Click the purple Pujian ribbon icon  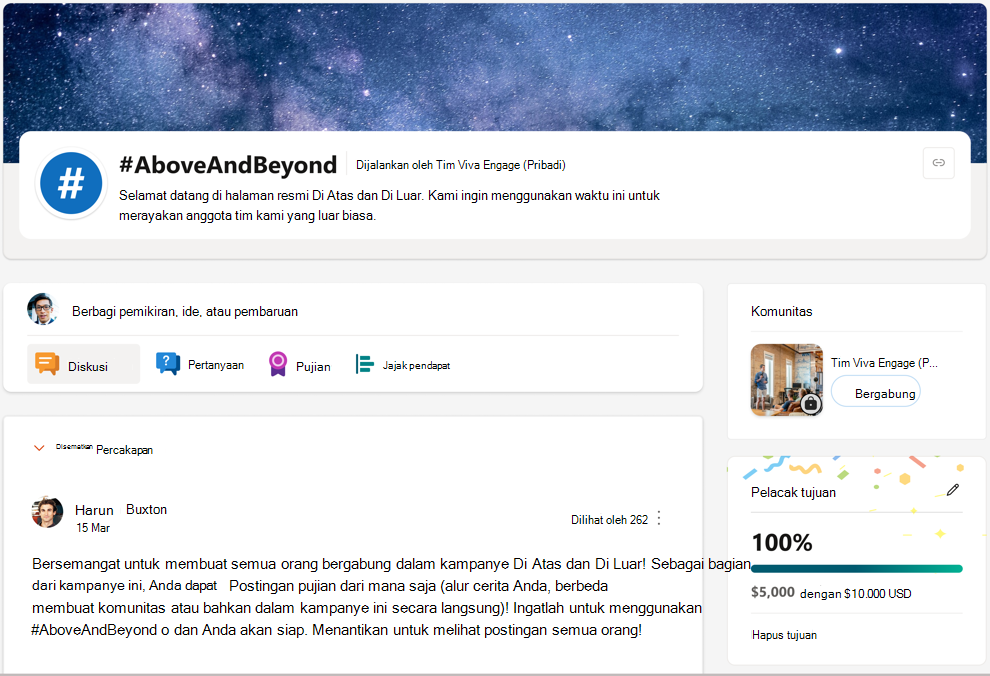tap(278, 364)
